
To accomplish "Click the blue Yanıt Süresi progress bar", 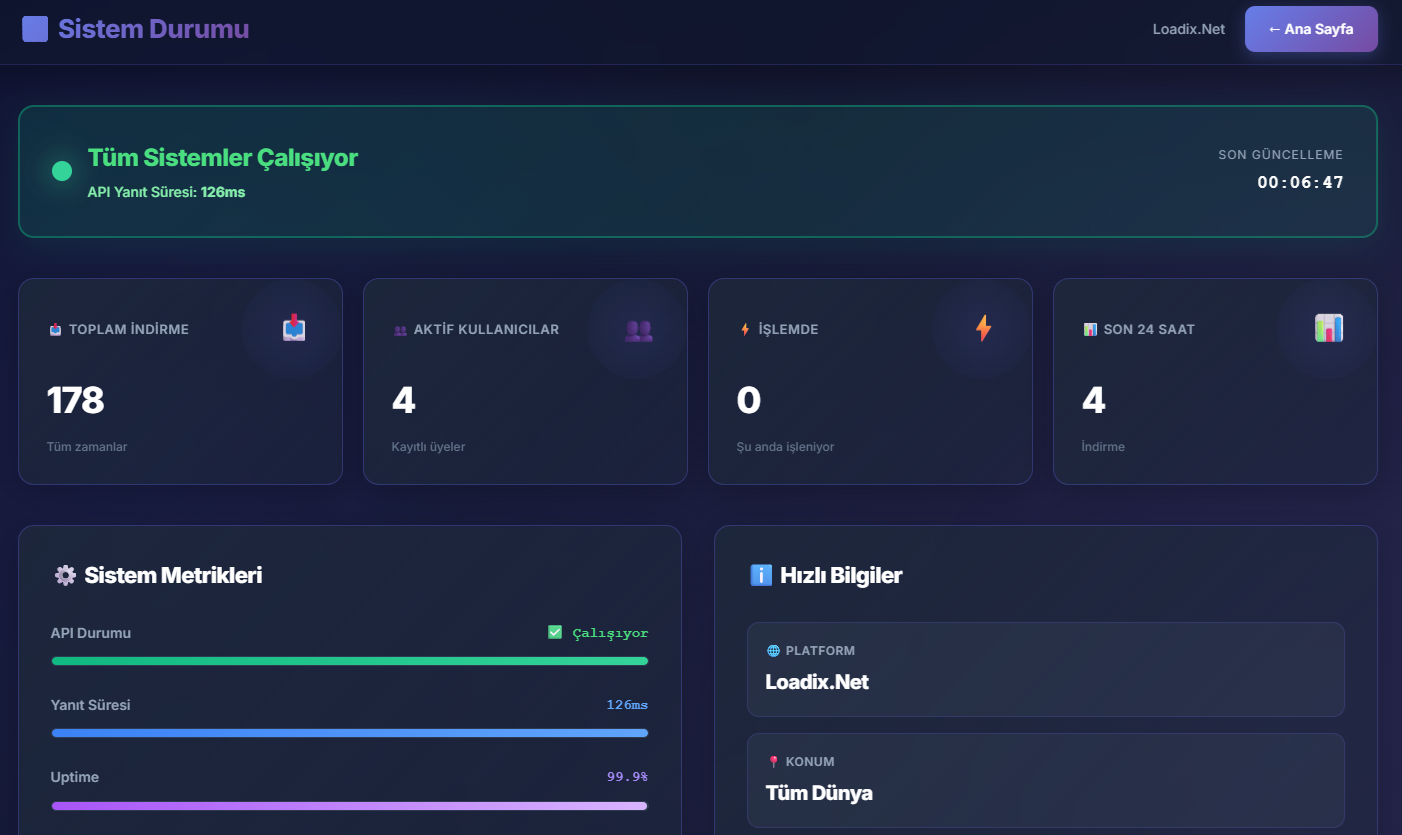I will [x=349, y=733].
